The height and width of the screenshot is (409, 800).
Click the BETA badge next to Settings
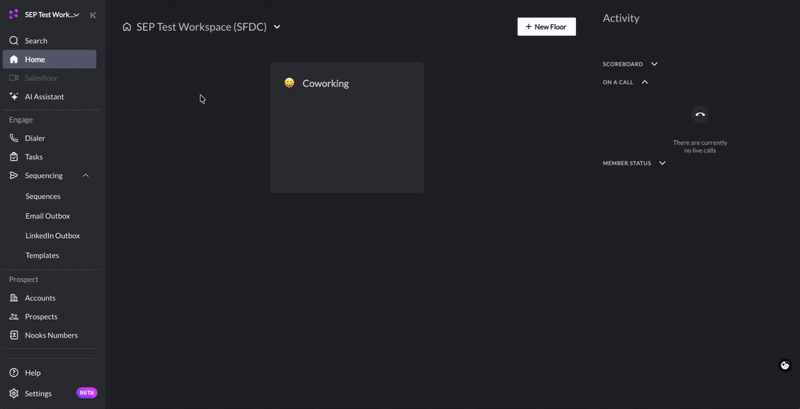pyautogui.click(x=87, y=393)
